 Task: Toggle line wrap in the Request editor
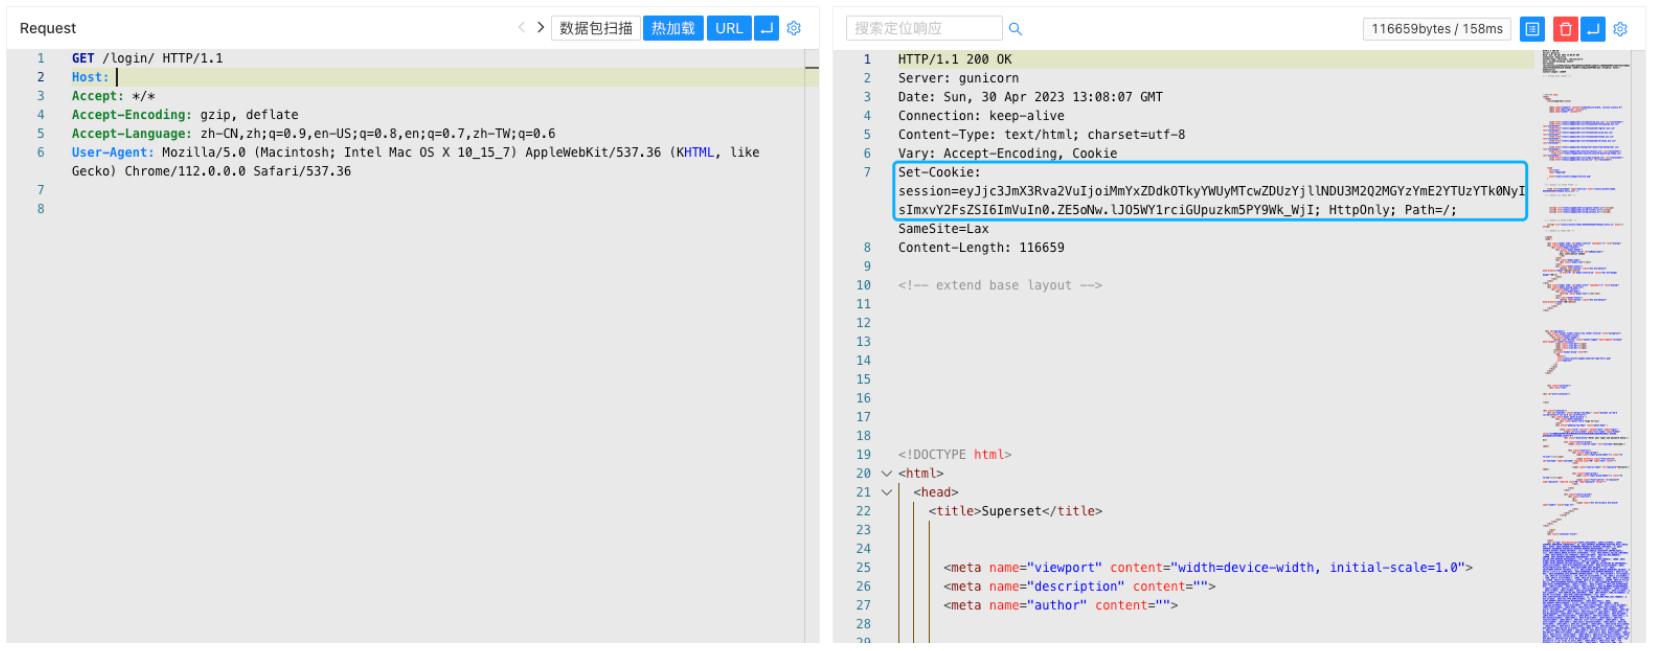(x=766, y=28)
